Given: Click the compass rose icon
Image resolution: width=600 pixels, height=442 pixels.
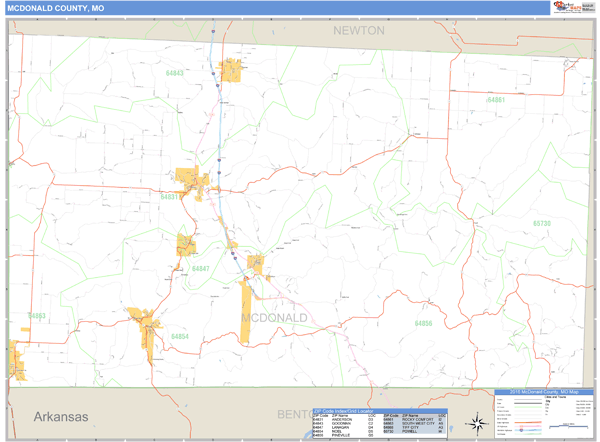Looking at the screenshot, I should 477,420.
